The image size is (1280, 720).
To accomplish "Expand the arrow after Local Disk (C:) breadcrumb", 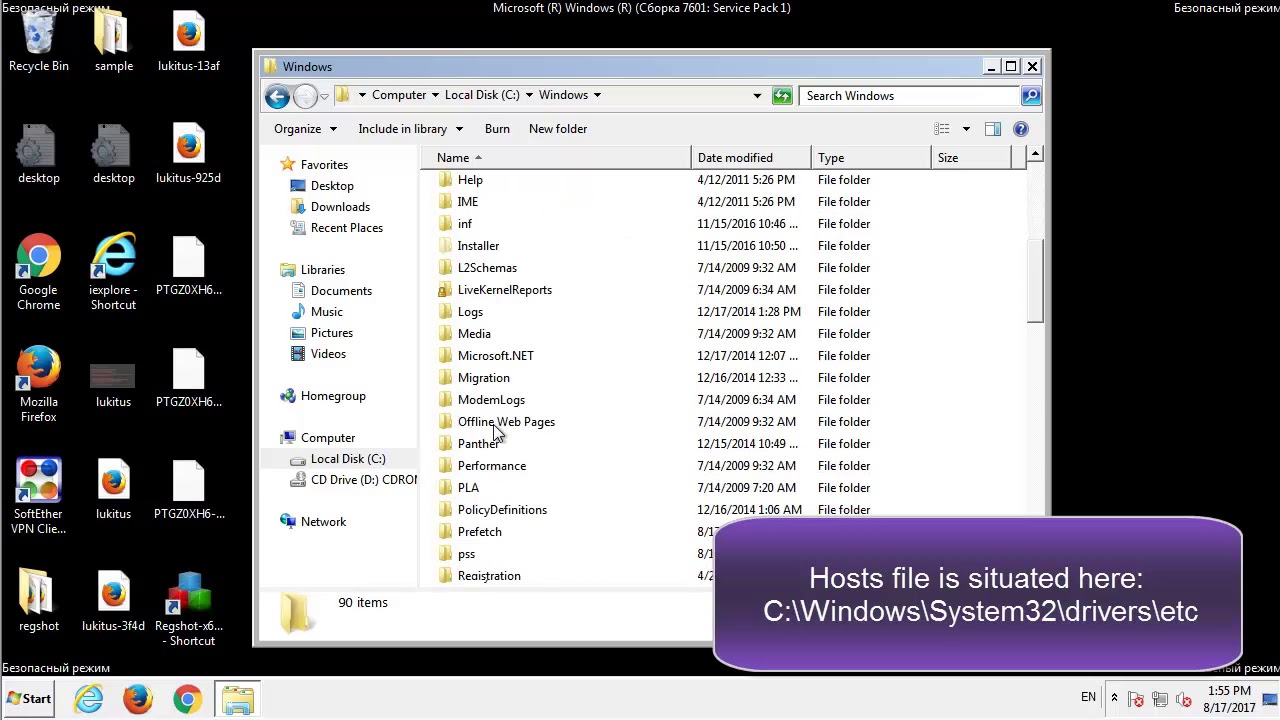I will 529,96.
